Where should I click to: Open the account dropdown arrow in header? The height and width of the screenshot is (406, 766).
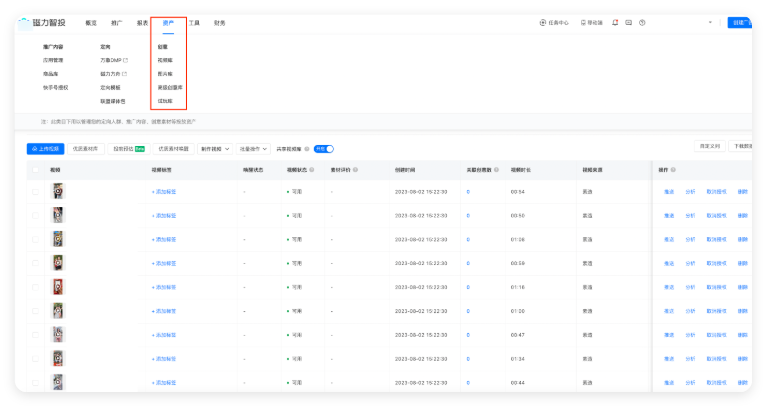pos(711,22)
